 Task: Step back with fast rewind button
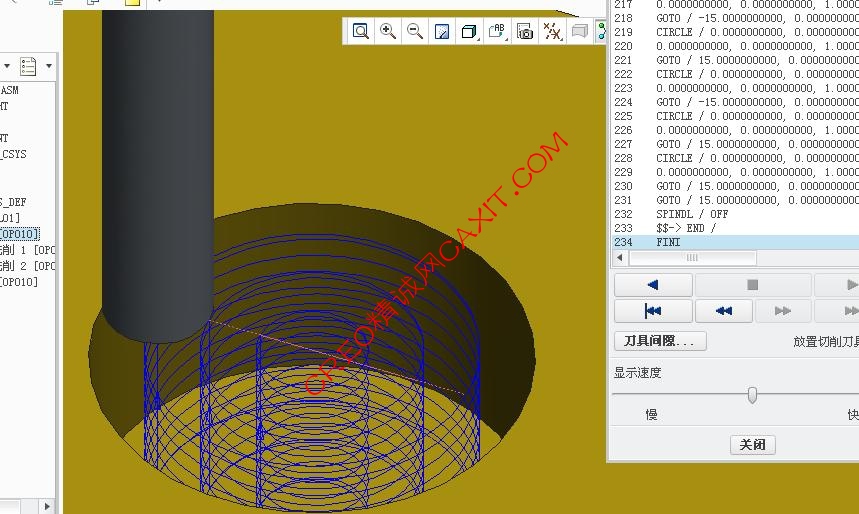coord(724,311)
